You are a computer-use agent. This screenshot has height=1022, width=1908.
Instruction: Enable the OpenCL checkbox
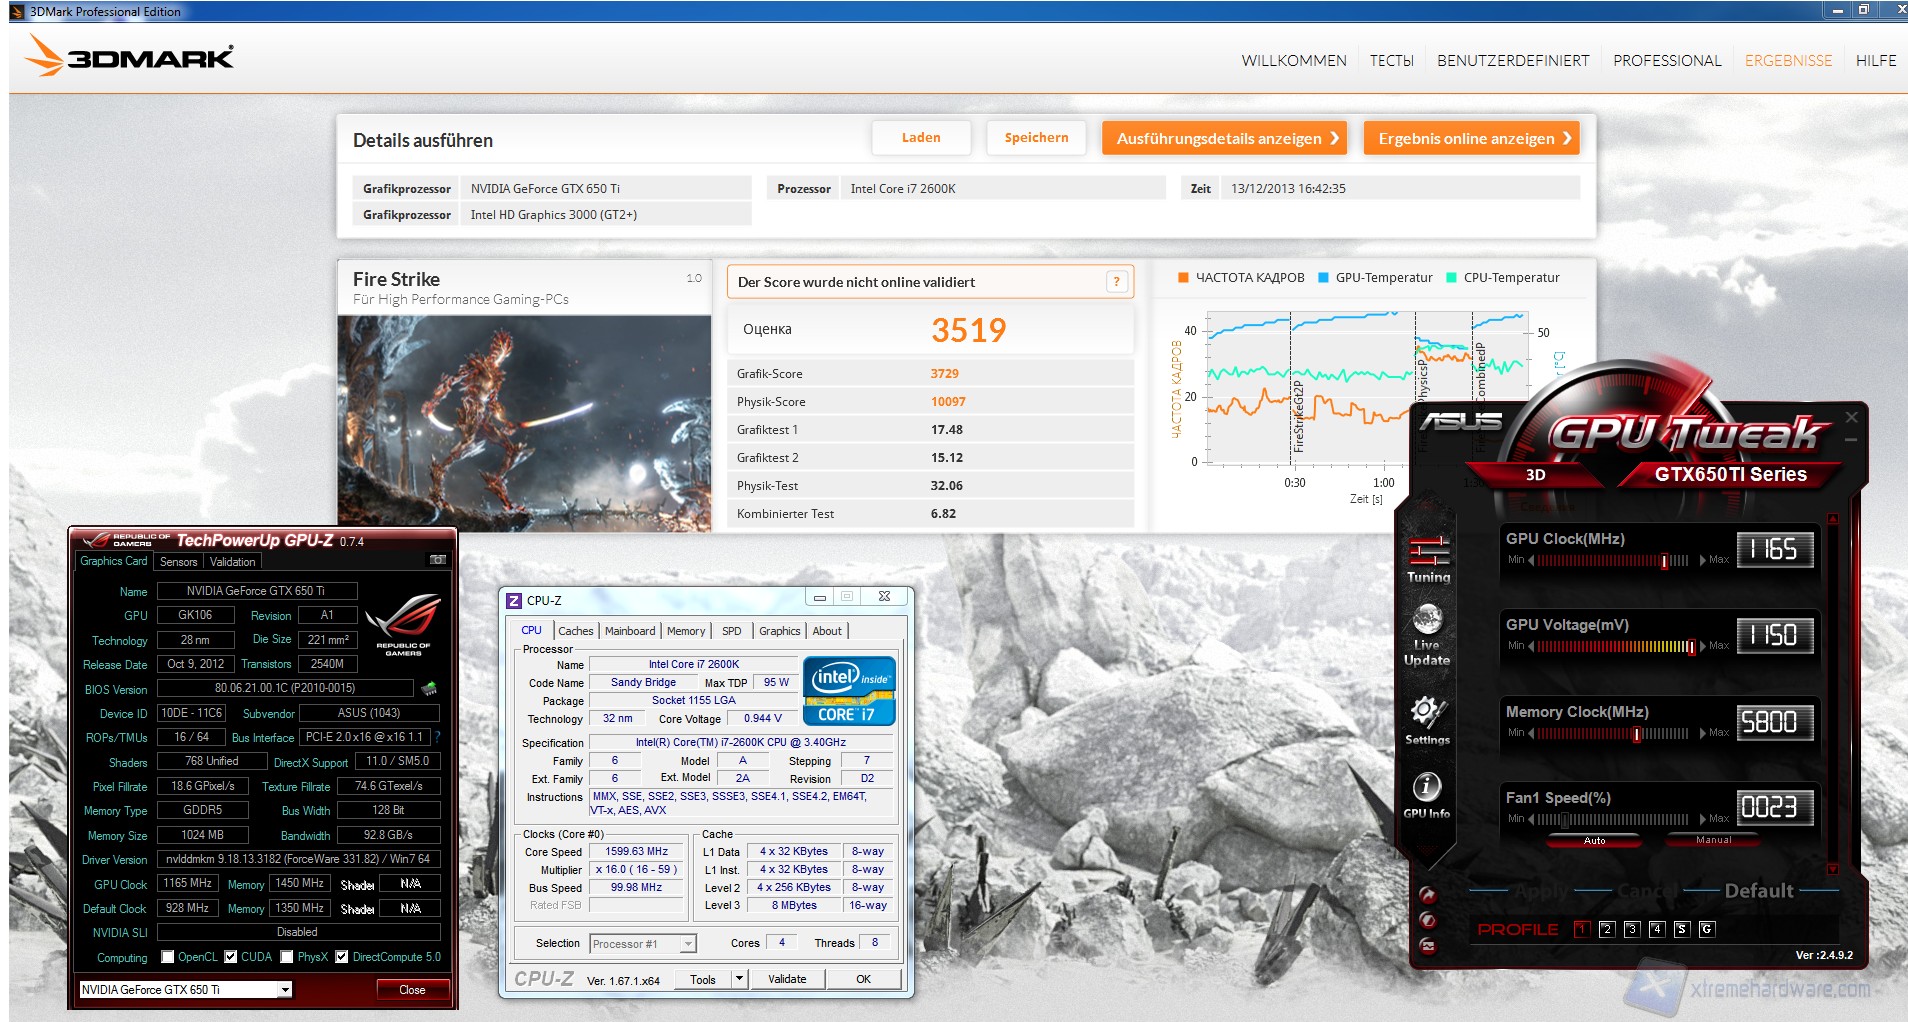[168, 957]
